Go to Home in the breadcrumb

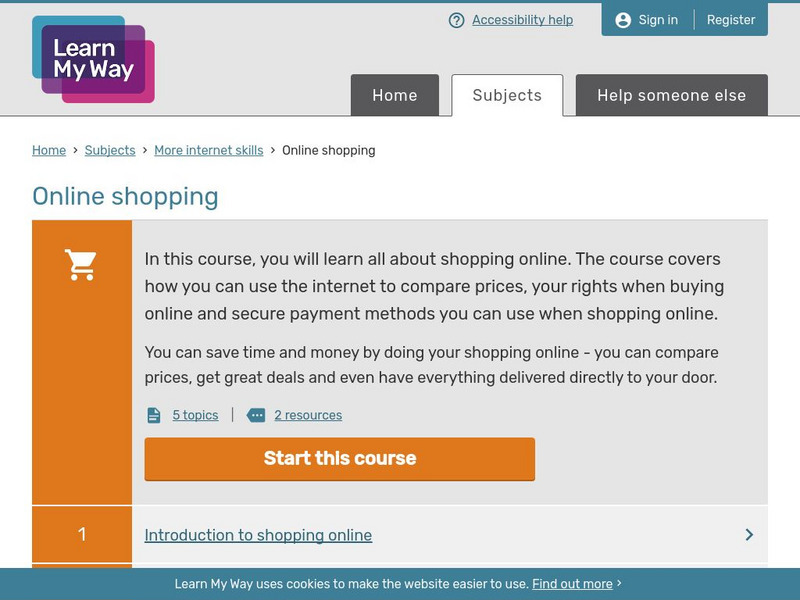tap(49, 151)
